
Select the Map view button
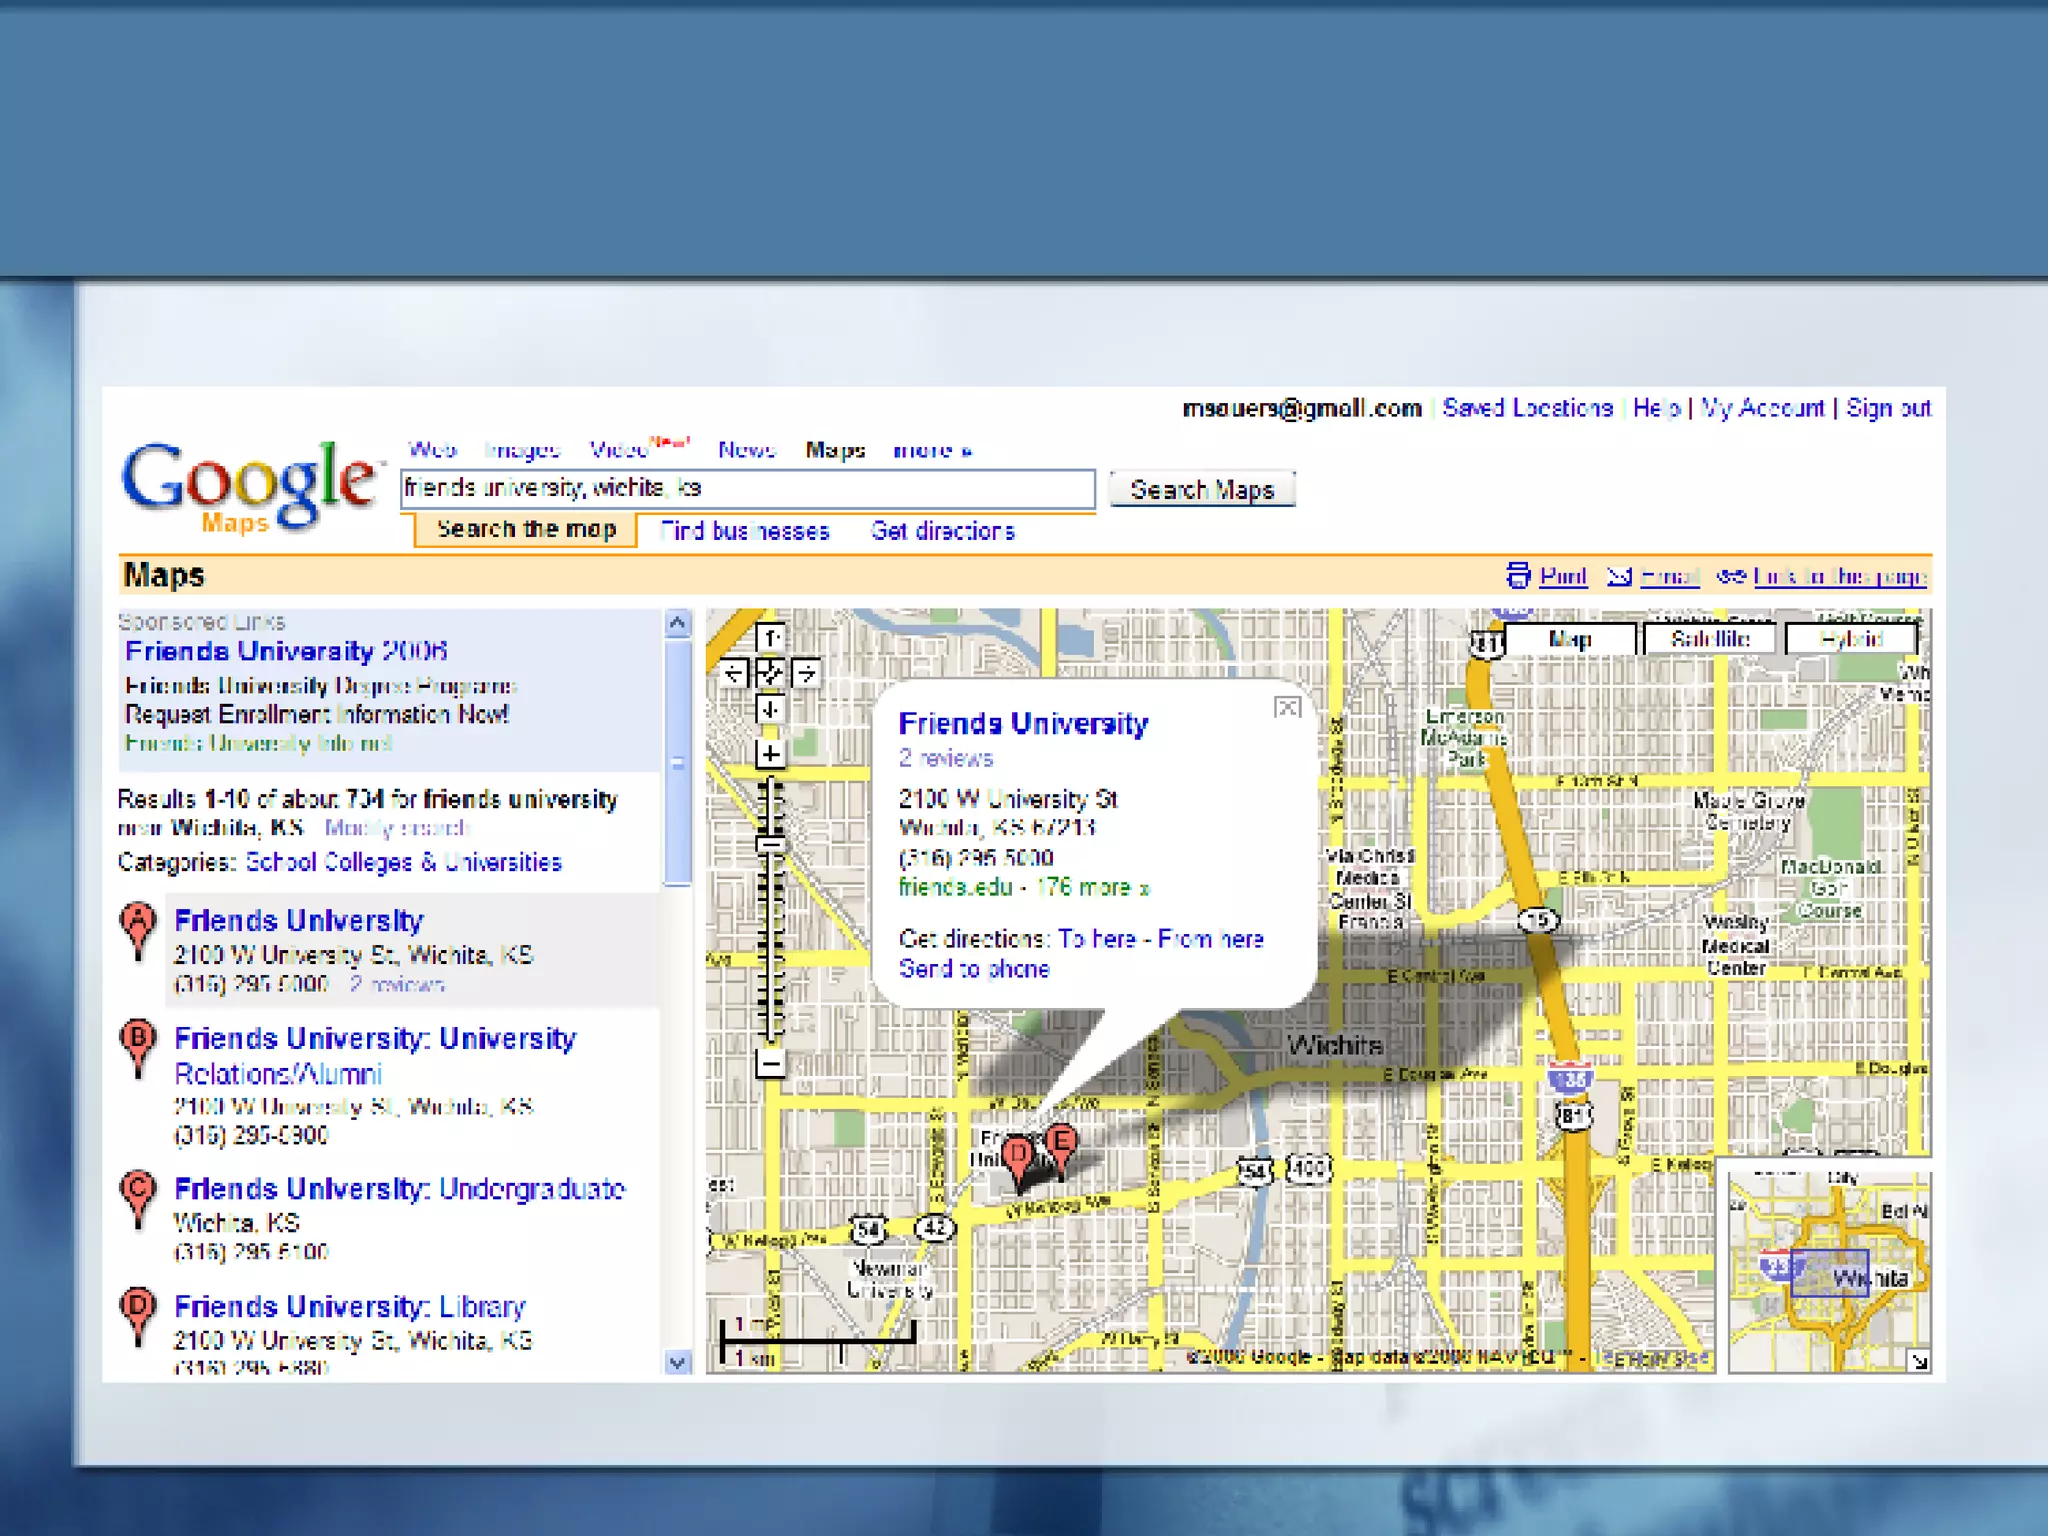coord(1569,639)
